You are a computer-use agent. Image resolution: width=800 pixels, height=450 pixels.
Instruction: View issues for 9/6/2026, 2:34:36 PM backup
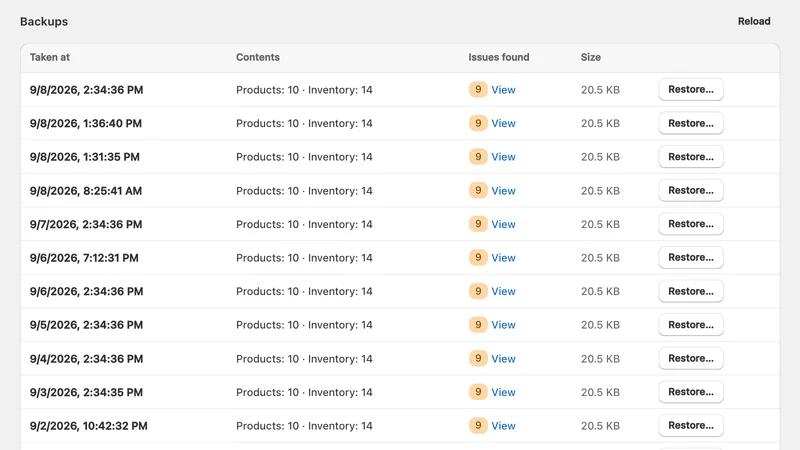tap(503, 291)
